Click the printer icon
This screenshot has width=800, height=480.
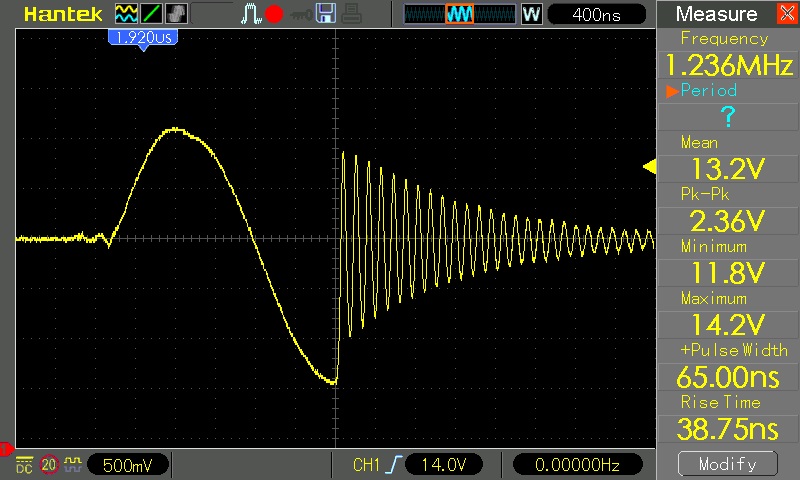coord(350,14)
